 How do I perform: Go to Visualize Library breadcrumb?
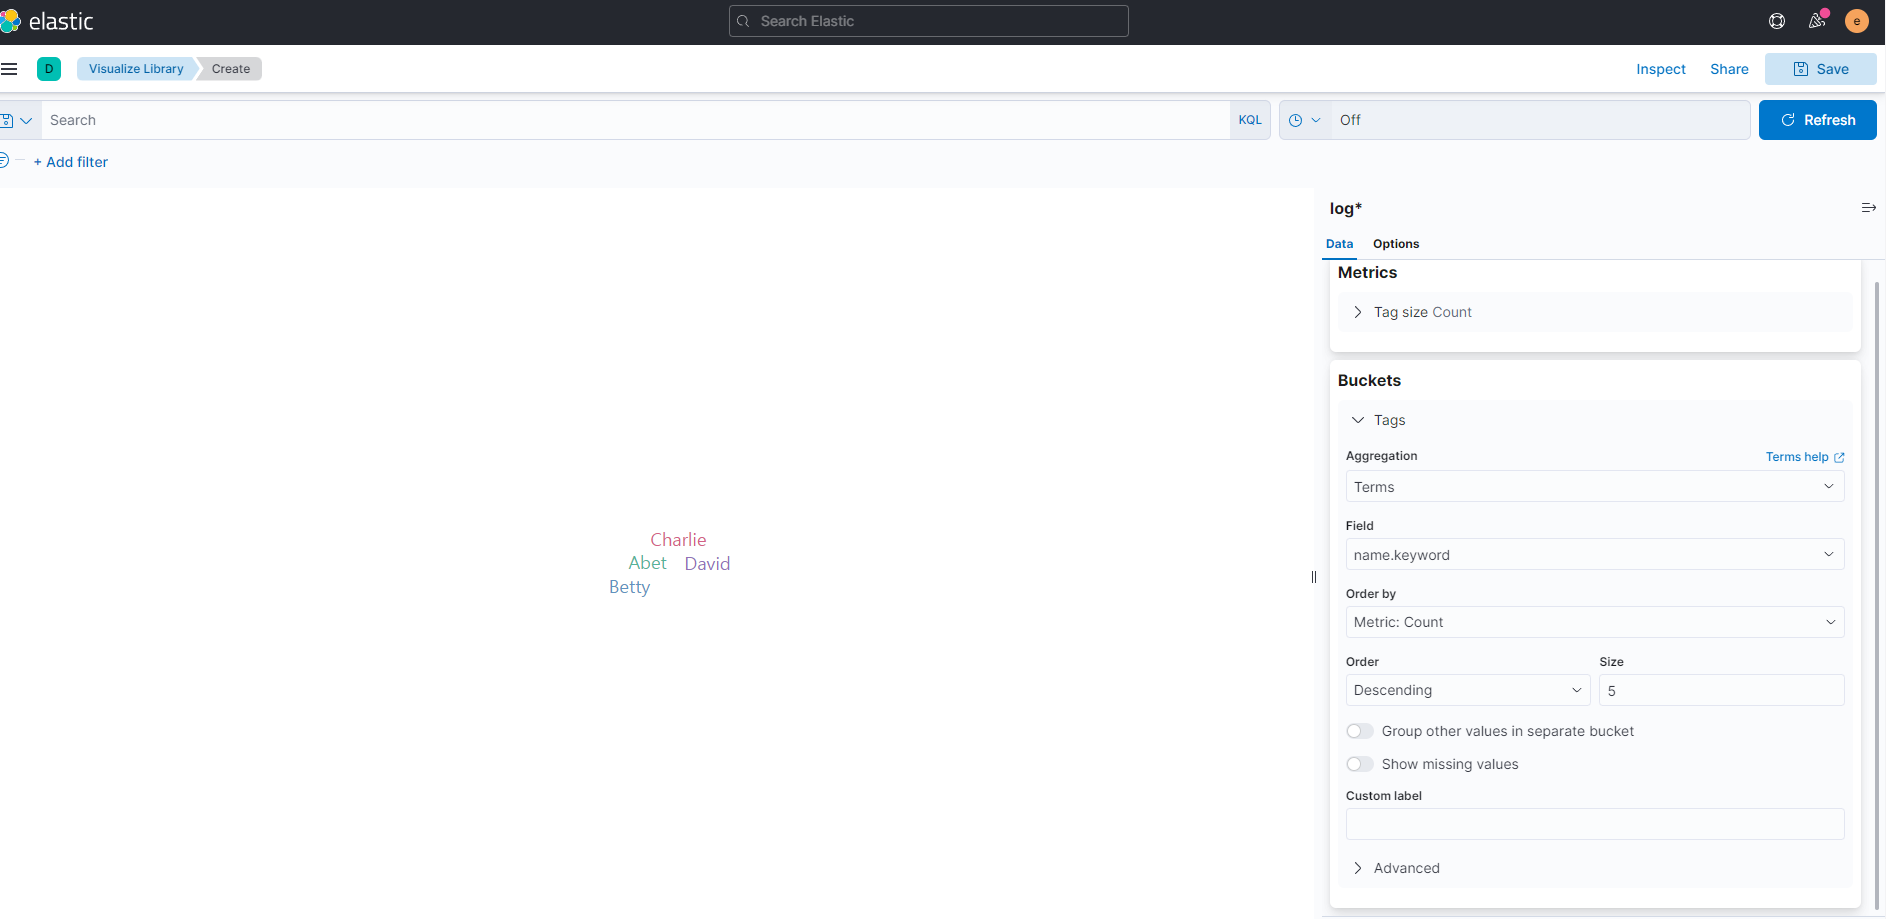(x=136, y=69)
